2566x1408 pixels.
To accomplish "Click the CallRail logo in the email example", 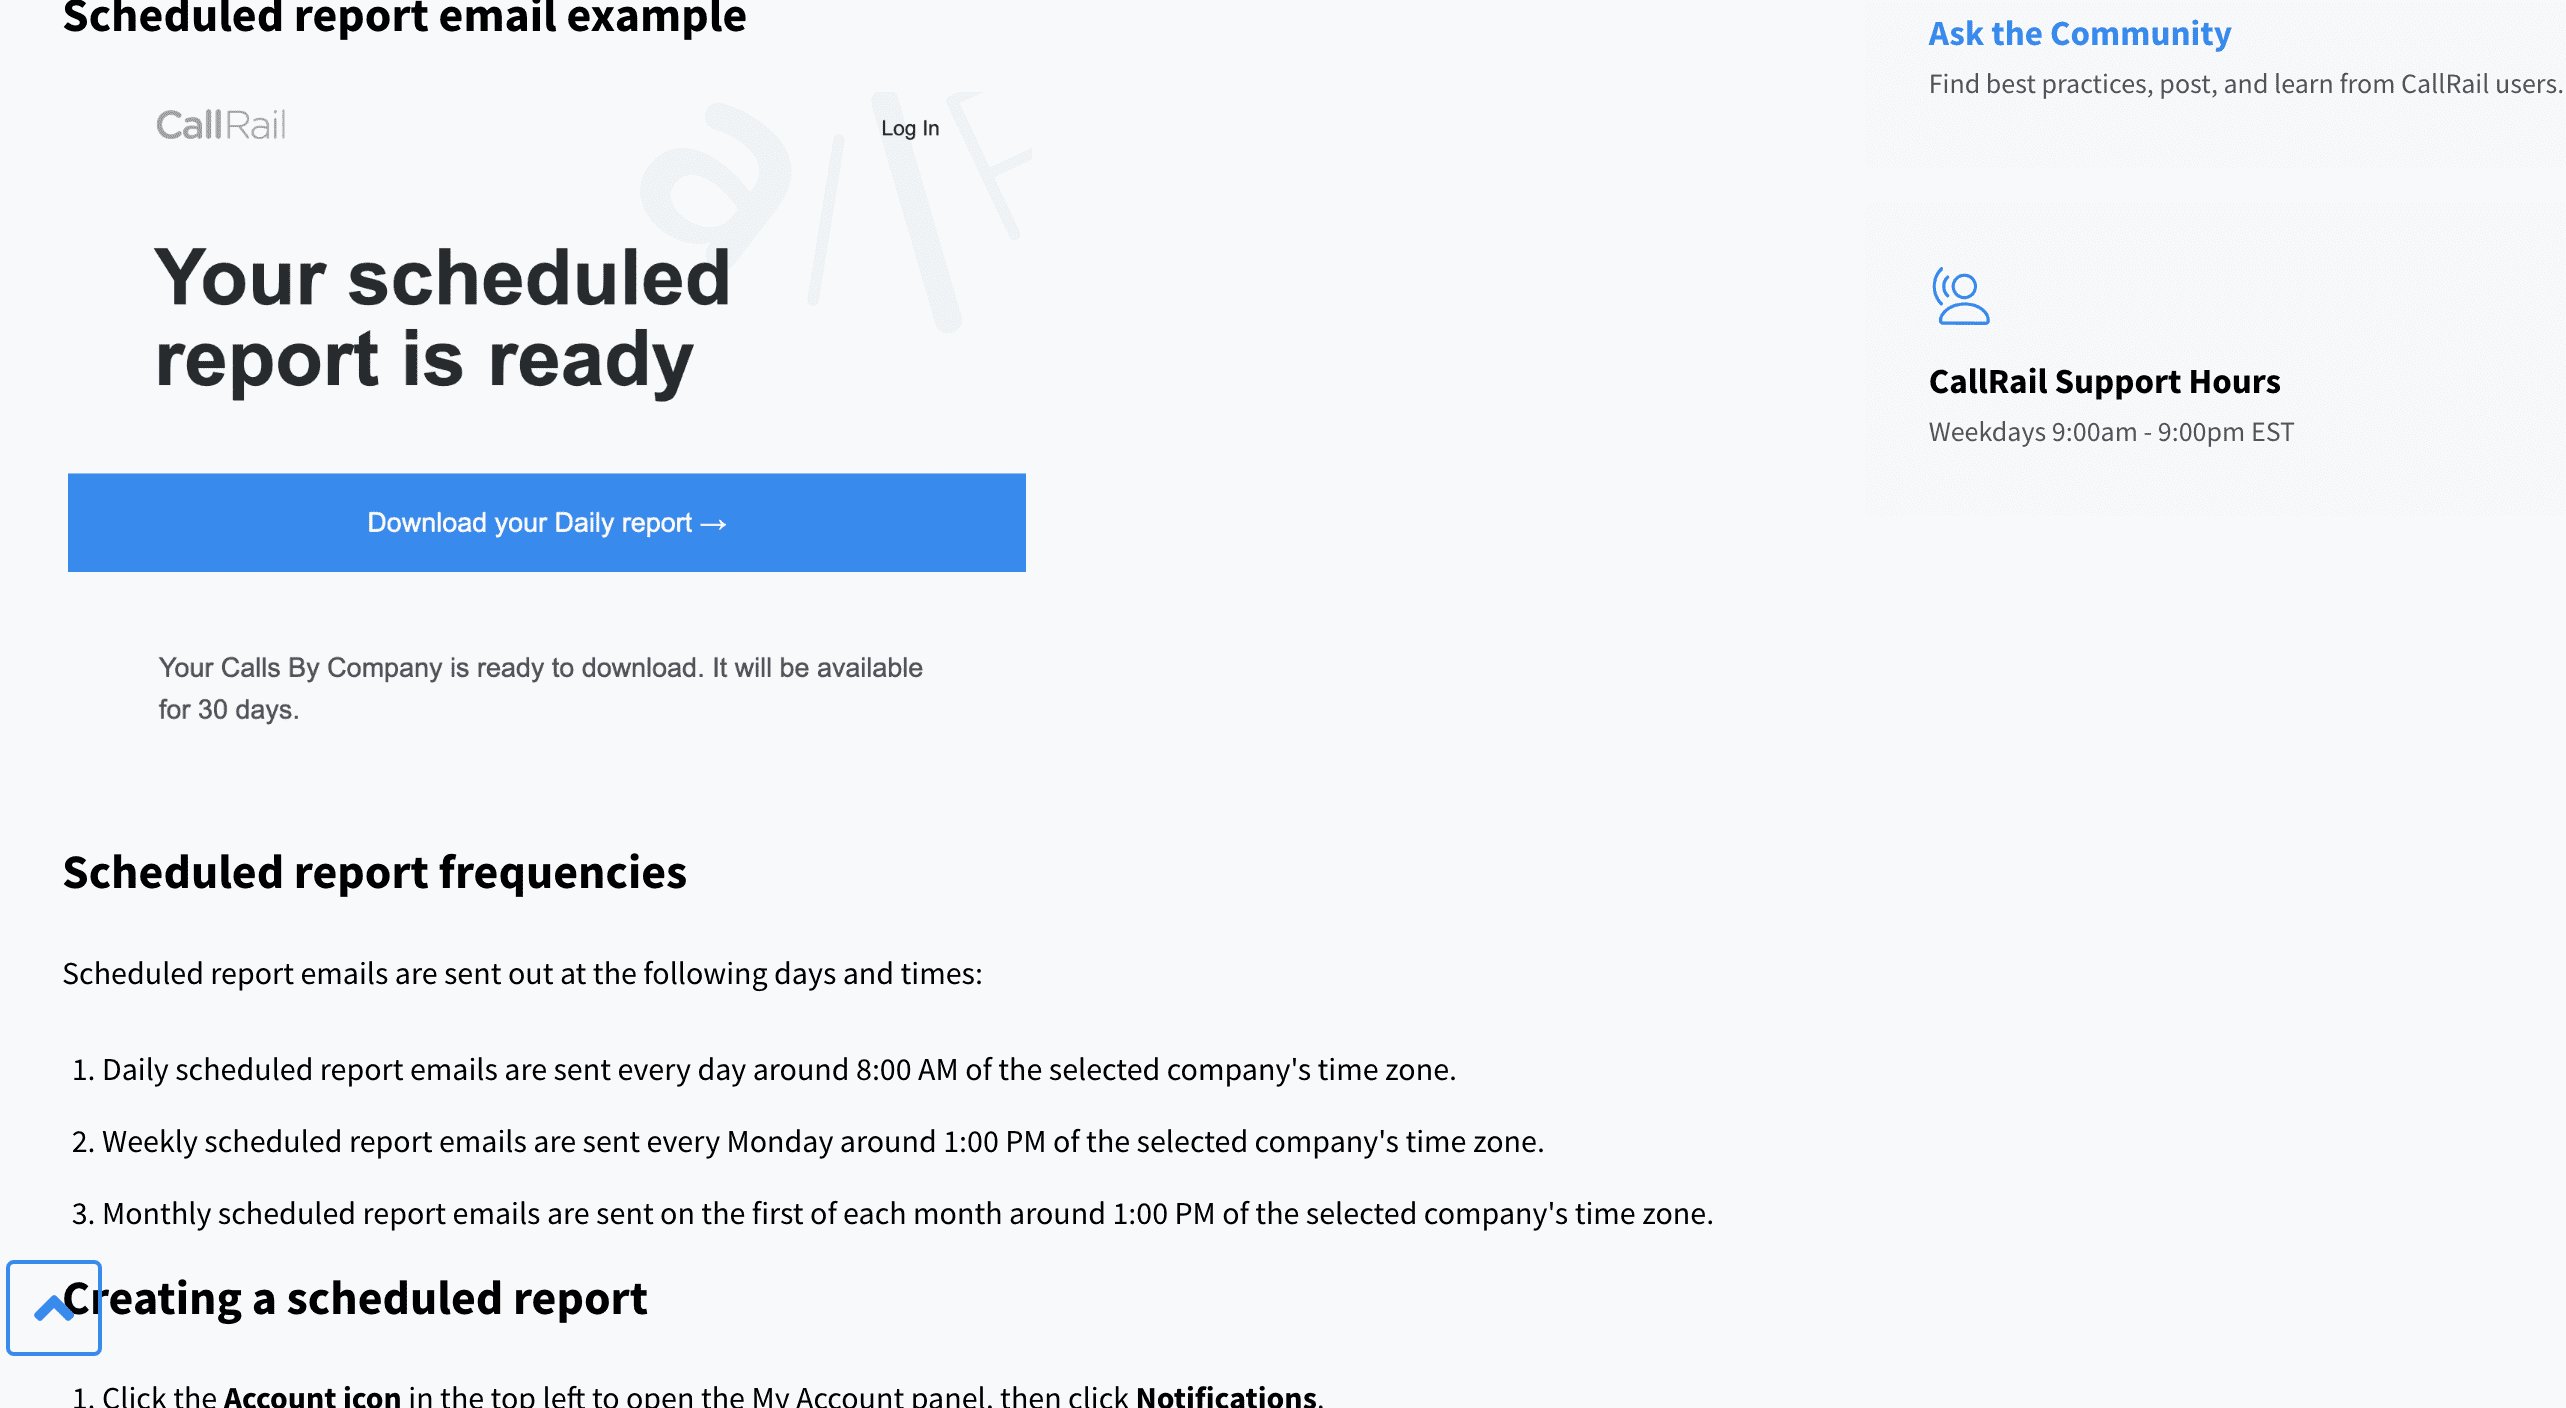I will tap(220, 124).
